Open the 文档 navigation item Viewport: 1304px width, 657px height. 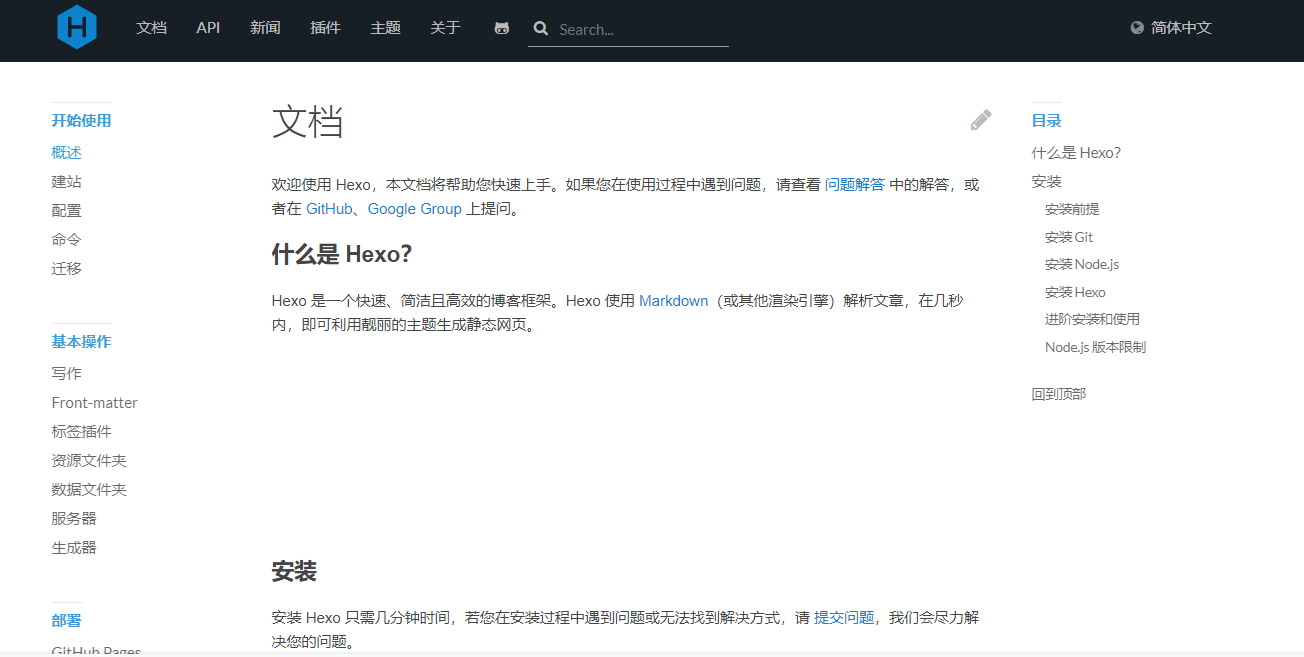pyautogui.click(x=151, y=28)
